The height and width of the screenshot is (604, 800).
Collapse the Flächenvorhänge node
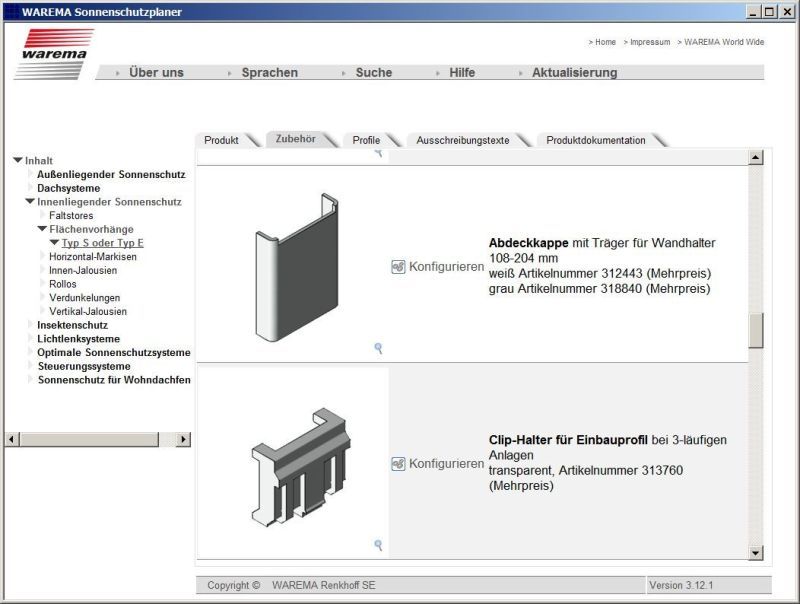(42, 229)
